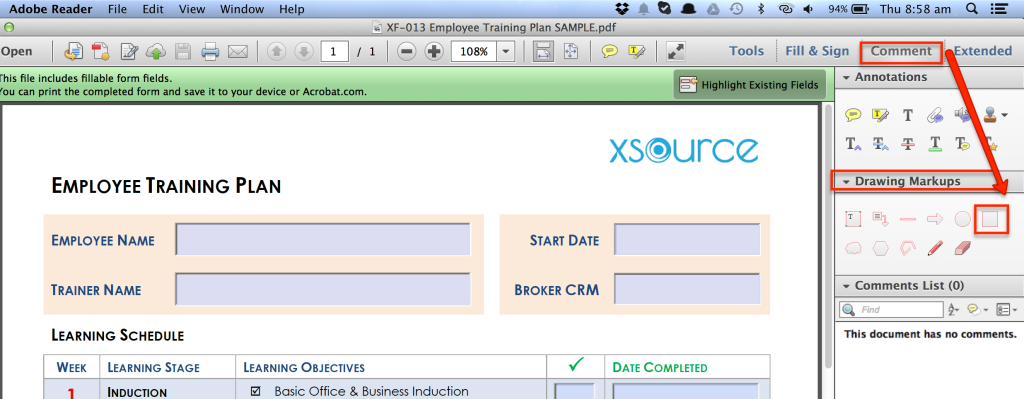Go to next page with down arrow

click(x=304, y=52)
